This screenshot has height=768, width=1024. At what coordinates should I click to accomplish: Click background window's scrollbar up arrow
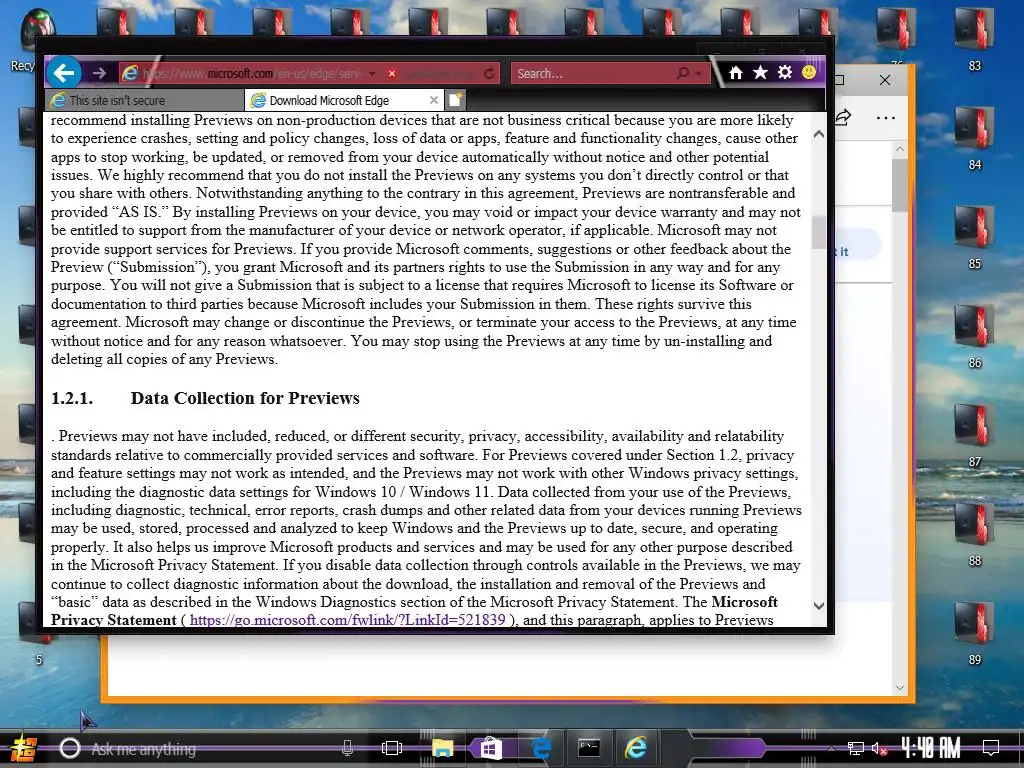(900, 150)
